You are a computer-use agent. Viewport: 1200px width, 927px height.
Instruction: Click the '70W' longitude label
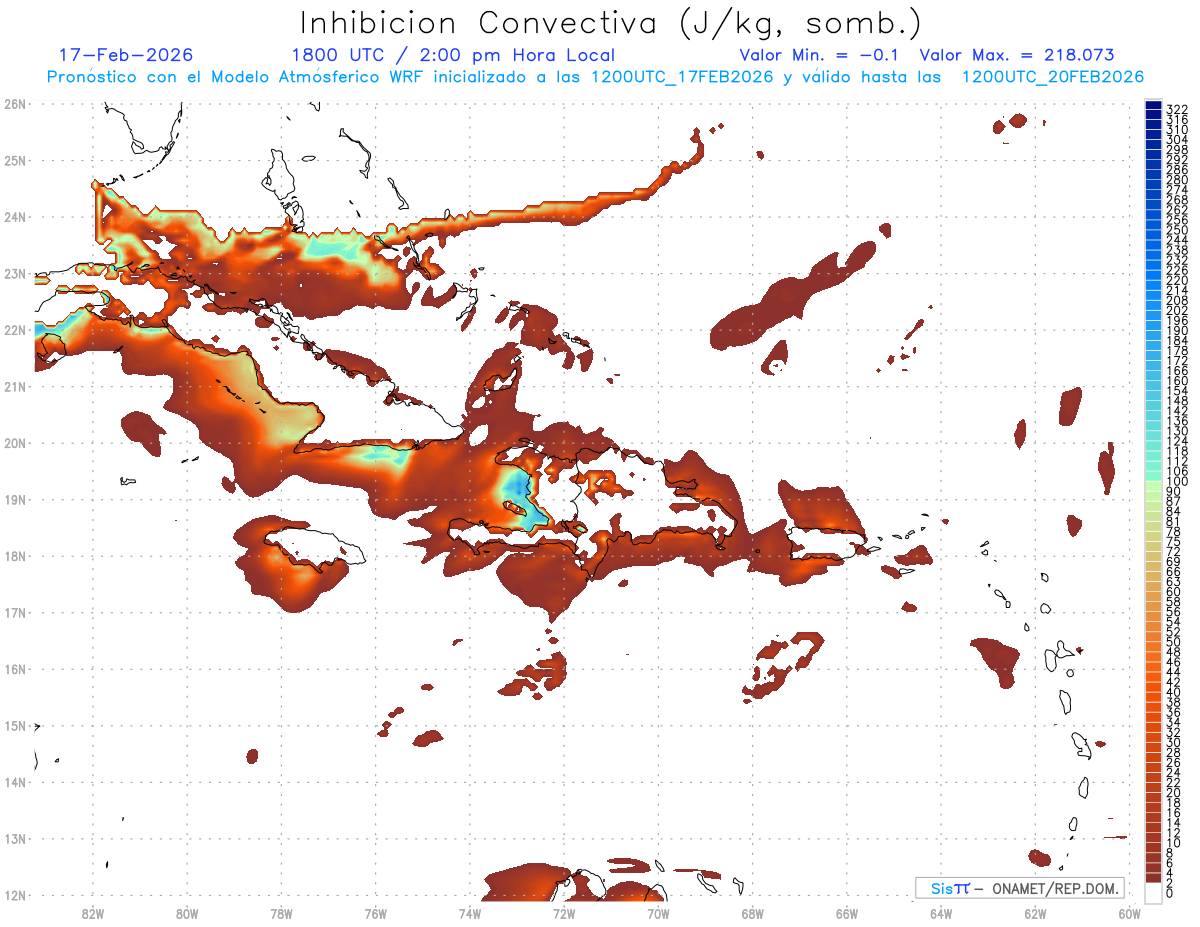(658, 913)
